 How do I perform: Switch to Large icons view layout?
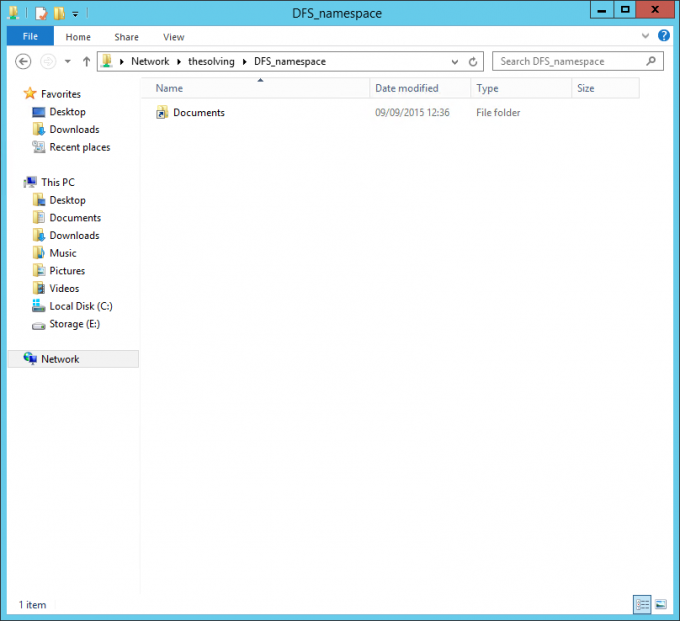point(660,605)
